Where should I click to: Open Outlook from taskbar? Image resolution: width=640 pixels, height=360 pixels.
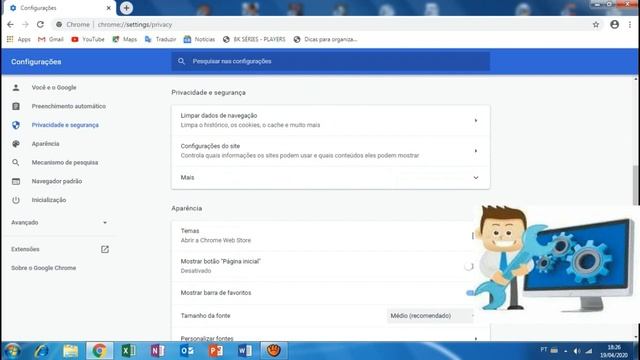coord(187,351)
